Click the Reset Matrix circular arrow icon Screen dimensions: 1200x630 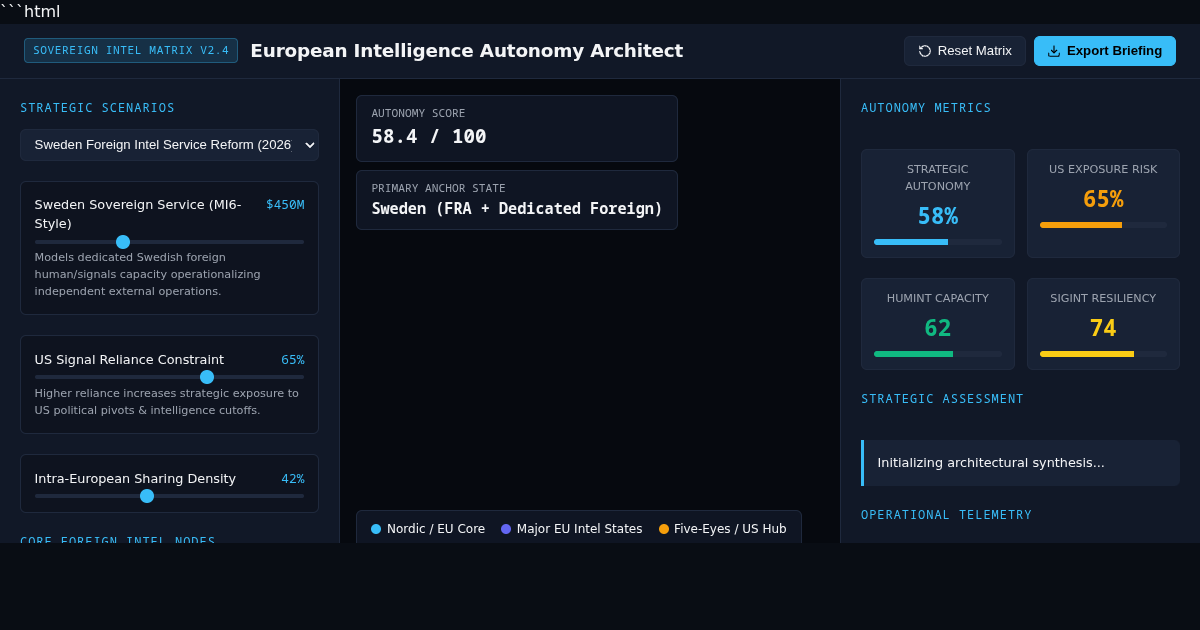tap(925, 51)
